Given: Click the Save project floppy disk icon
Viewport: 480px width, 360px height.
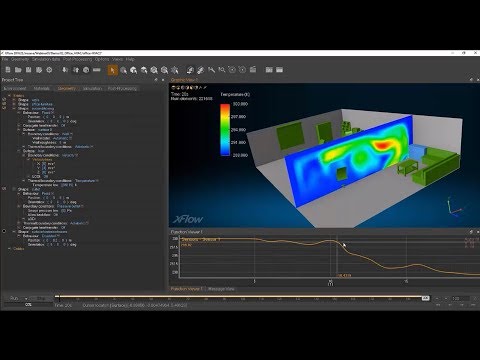Looking at the screenshot, I should [x=29, y=70].
